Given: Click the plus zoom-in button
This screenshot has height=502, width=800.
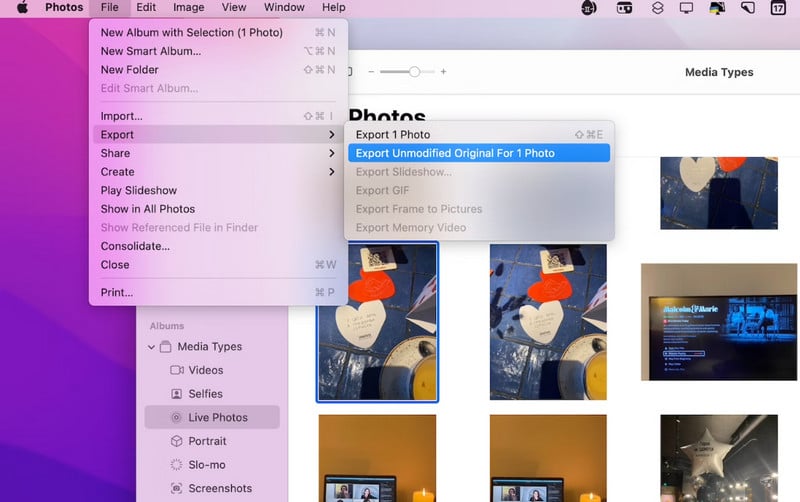Looking at the screenshot, I should 443,72.
